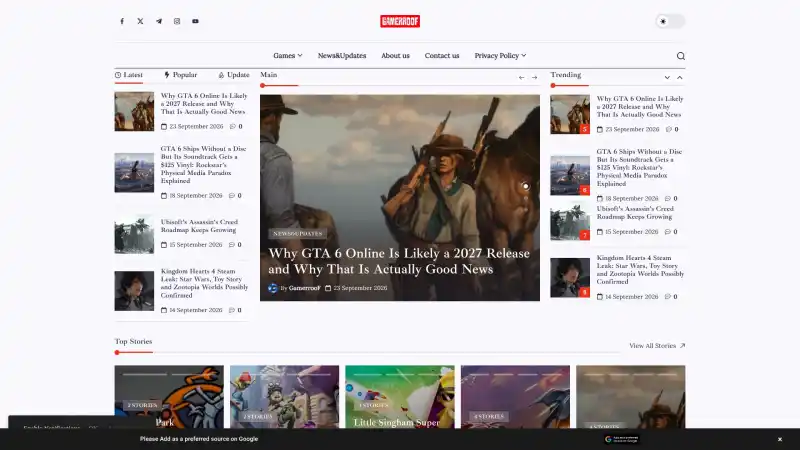Open Contact us menu item
The width and height of the screenshot is (800, 450).
tap(442, 56)
